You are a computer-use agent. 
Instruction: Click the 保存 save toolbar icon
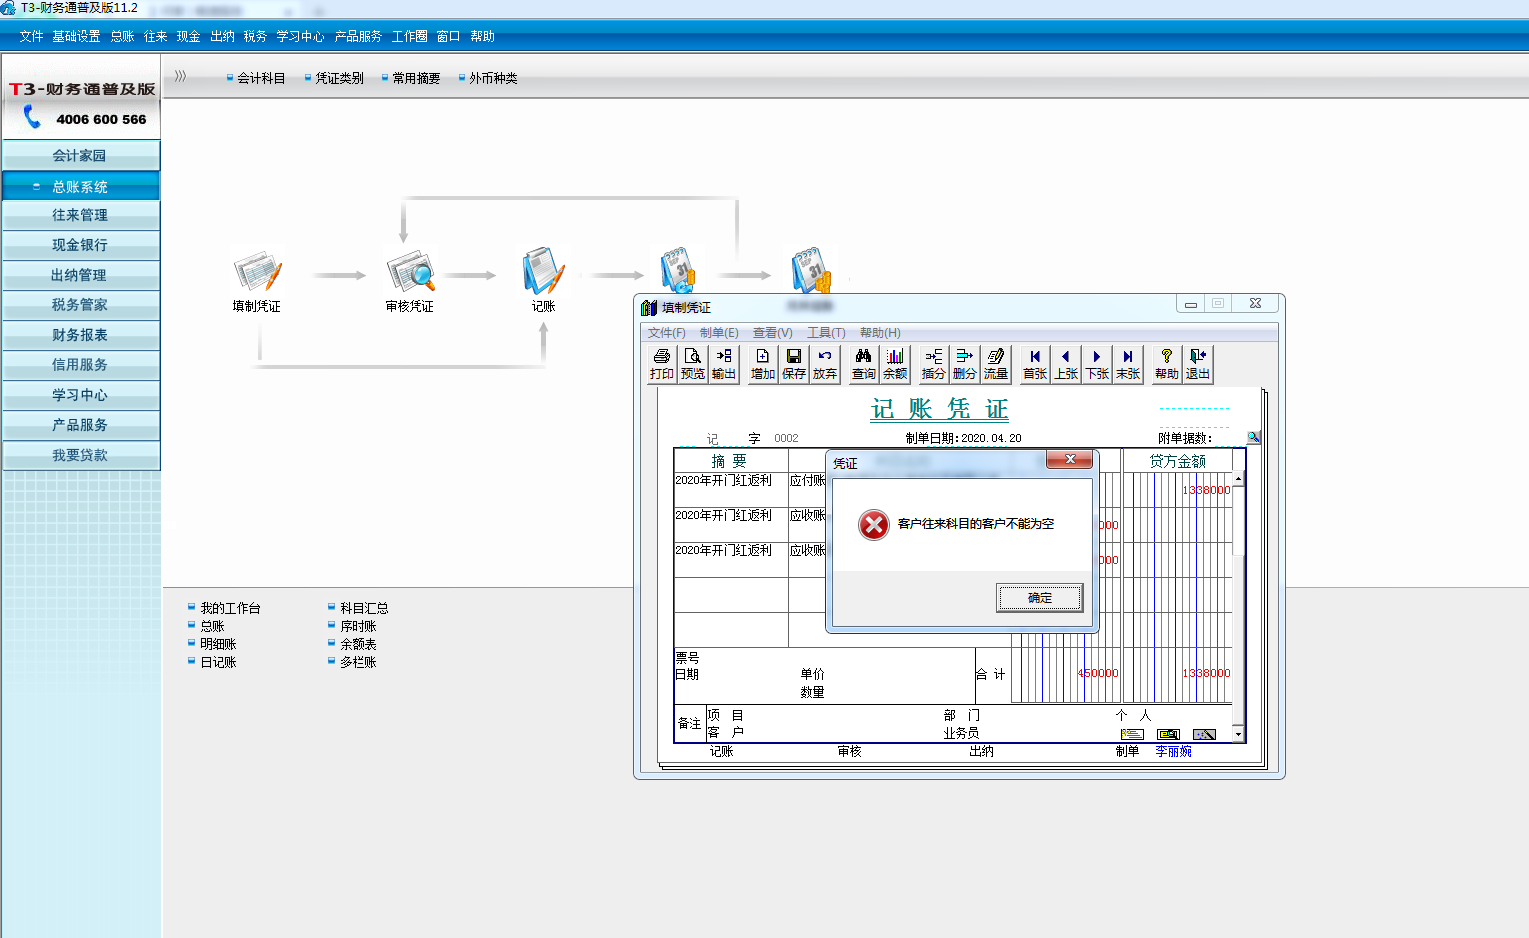click(x=794, y=364)
